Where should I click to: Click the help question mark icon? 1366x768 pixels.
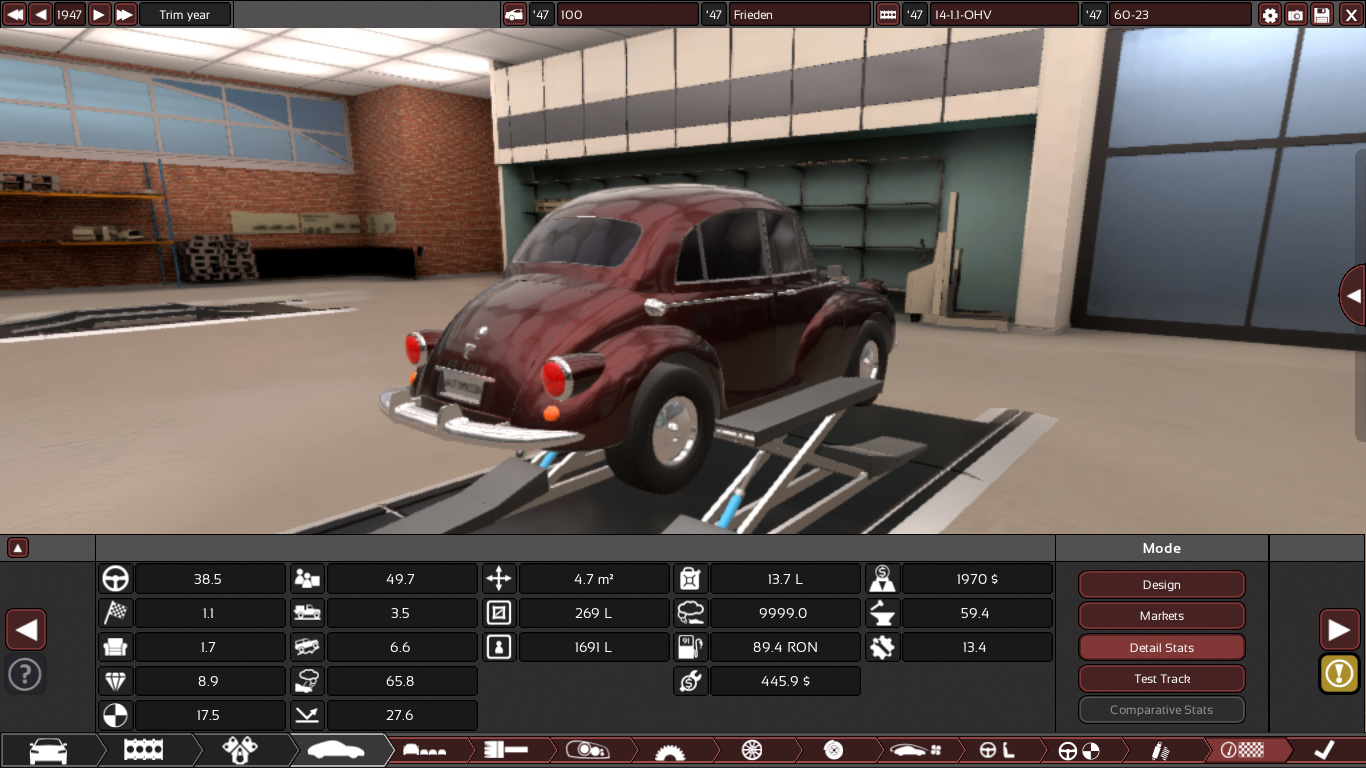[25, 674]
